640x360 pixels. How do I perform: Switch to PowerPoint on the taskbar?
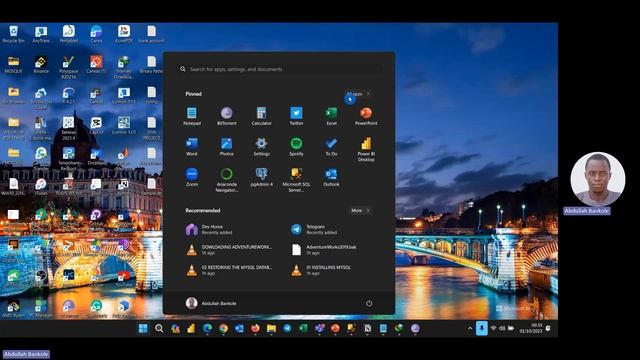[x=335, y=328]
